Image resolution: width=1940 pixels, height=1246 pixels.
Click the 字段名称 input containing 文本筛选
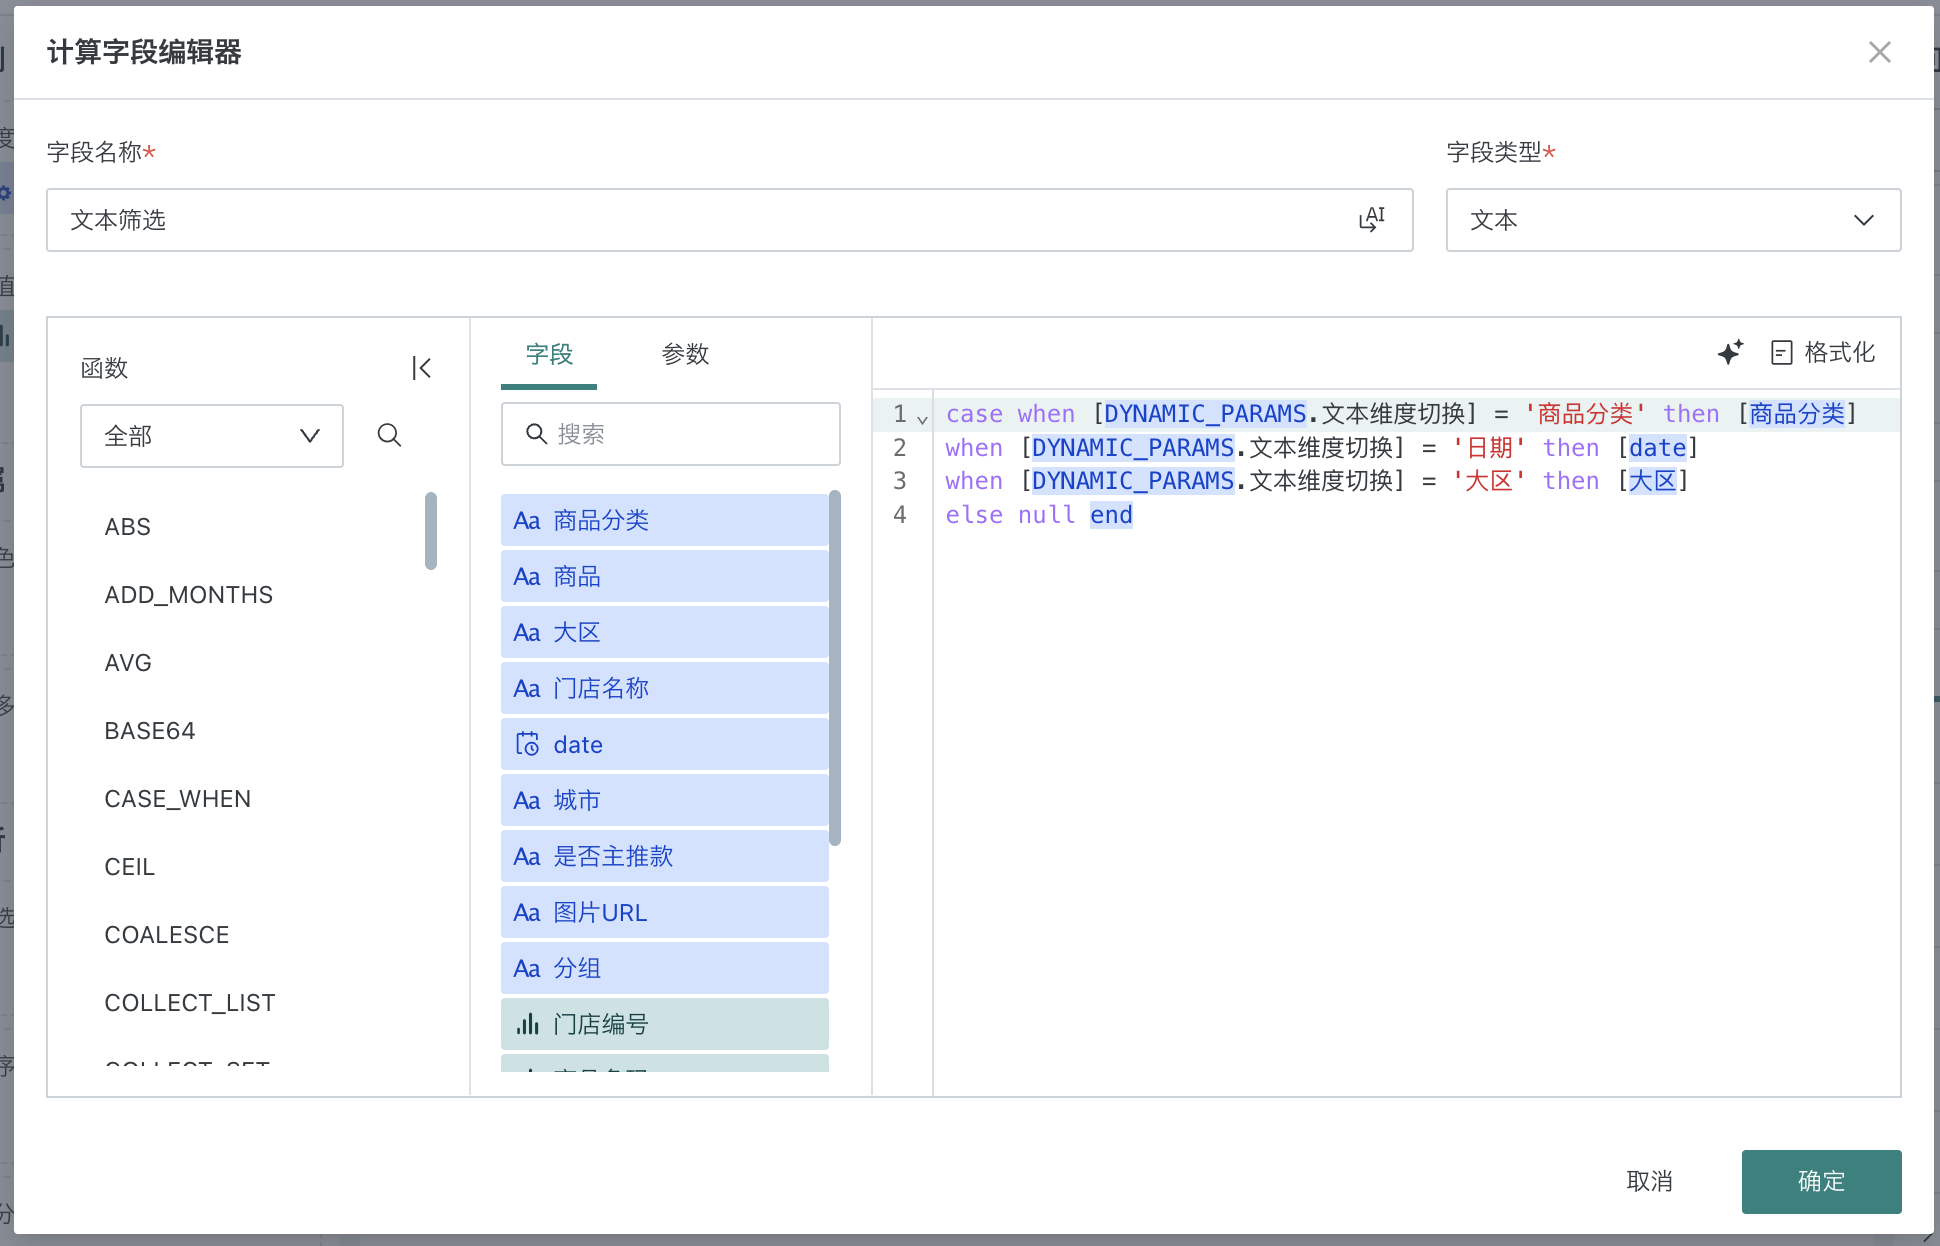(729, 220)
